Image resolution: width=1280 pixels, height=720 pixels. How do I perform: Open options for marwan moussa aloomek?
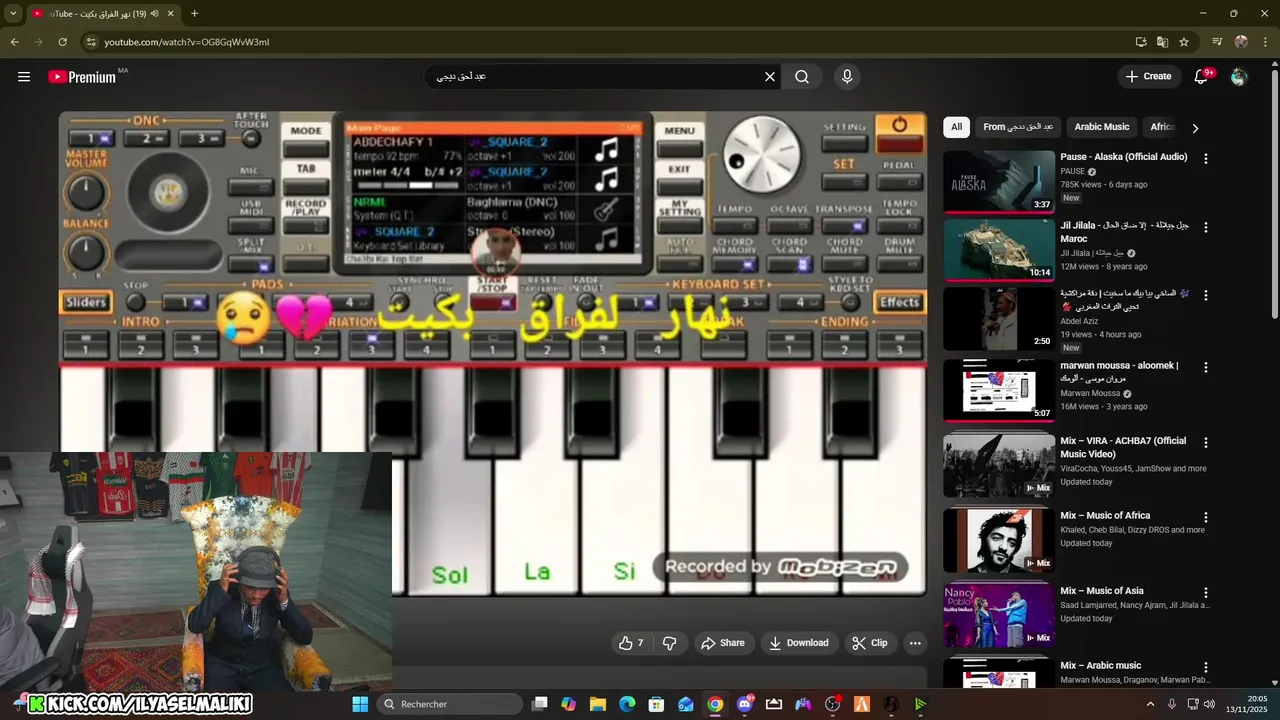coord(1205,367)
